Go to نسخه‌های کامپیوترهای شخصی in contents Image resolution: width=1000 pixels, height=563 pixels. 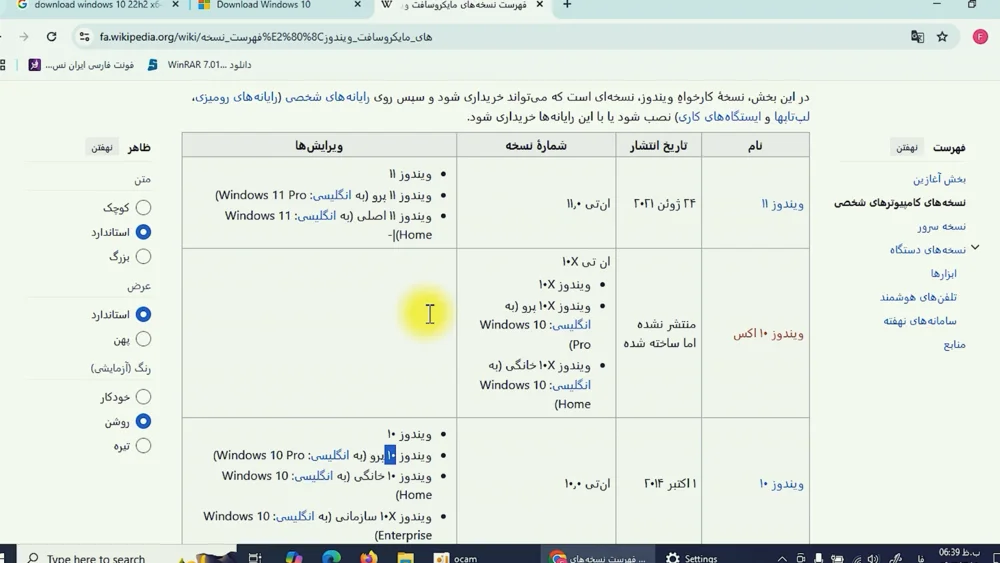(x=900, y=203)
